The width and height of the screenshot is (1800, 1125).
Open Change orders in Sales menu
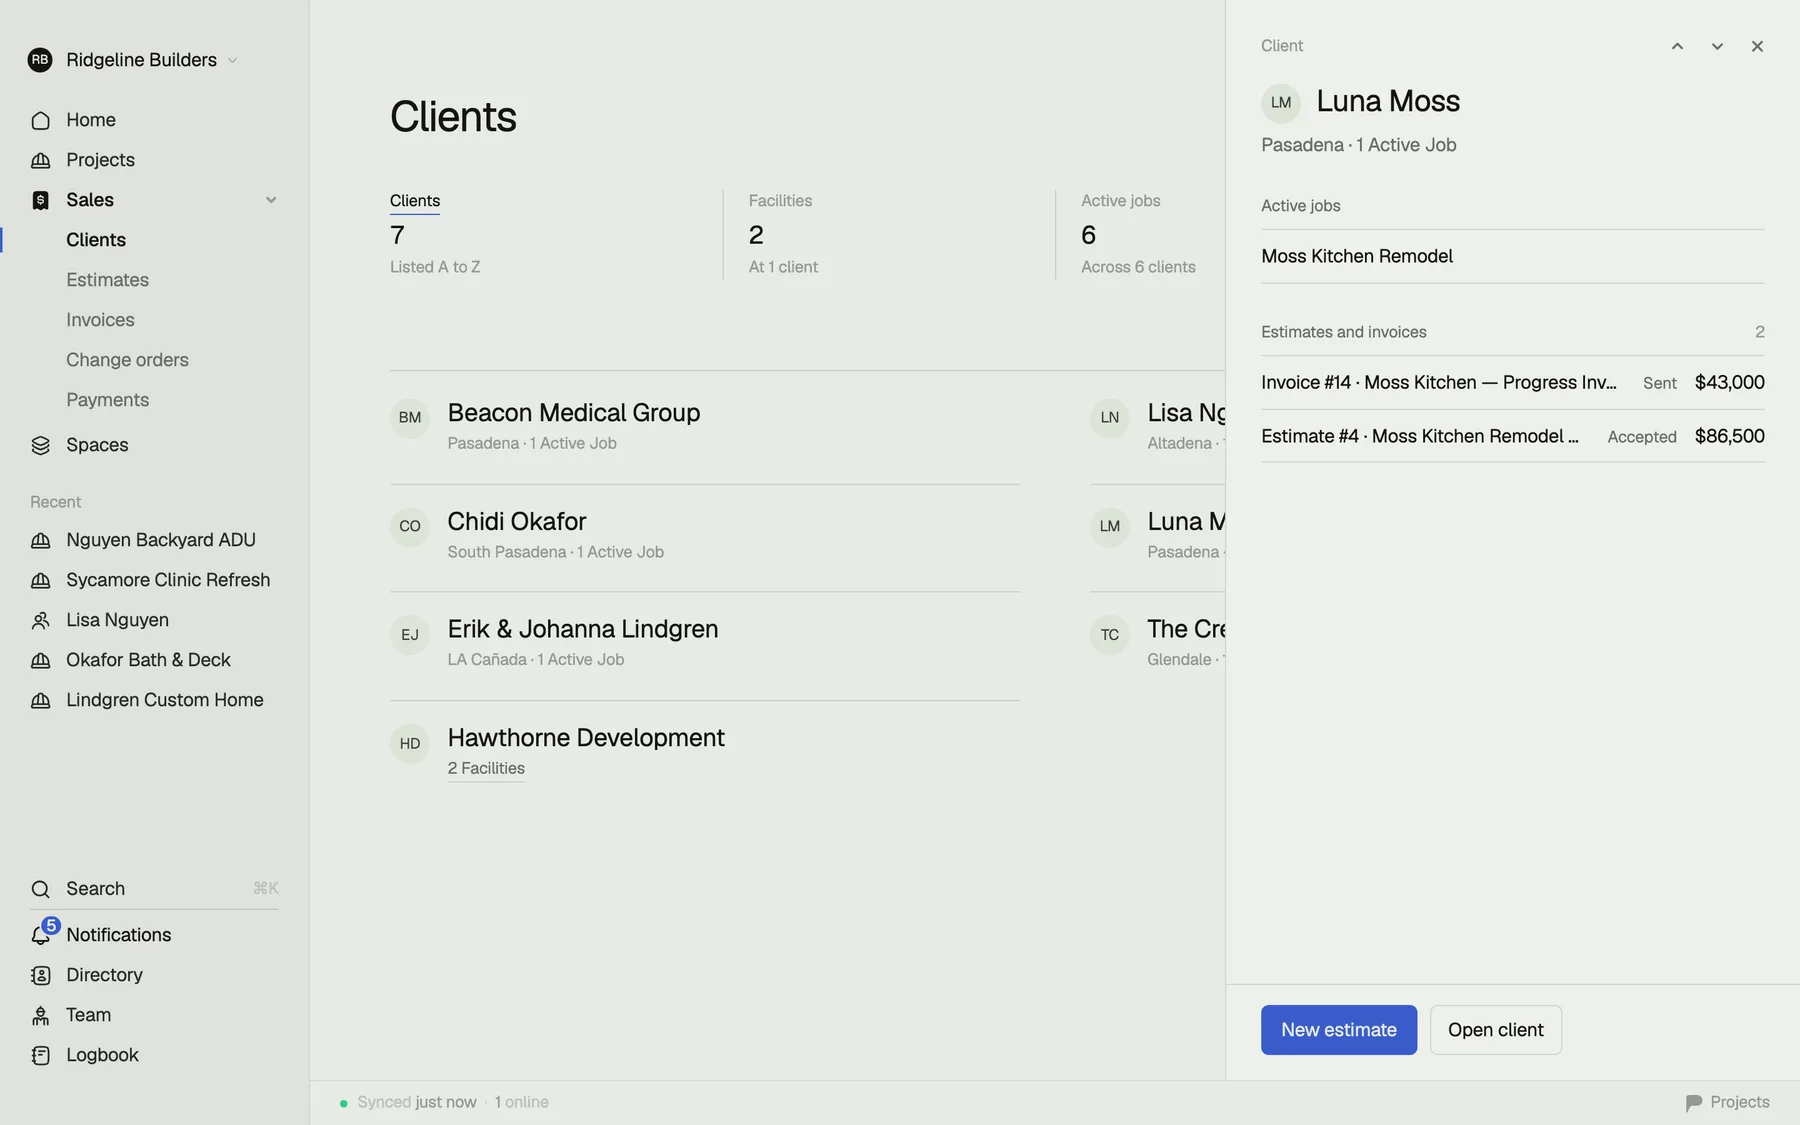point(127,360)
